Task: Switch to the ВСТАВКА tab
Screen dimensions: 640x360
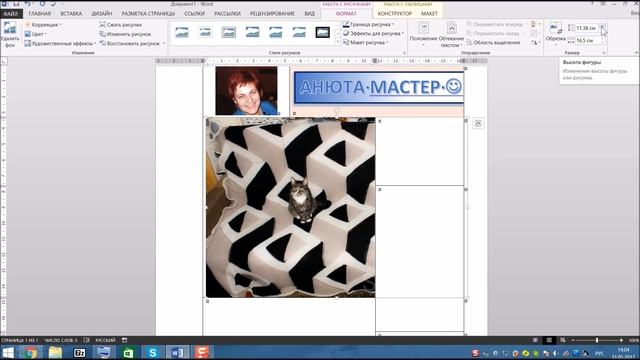Action: 71,14
